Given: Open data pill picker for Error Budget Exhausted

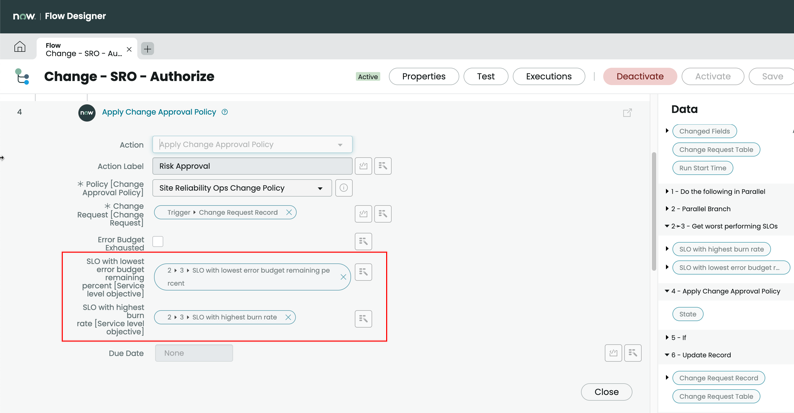Looking at the screenshot, I should (x=364, y=241).
